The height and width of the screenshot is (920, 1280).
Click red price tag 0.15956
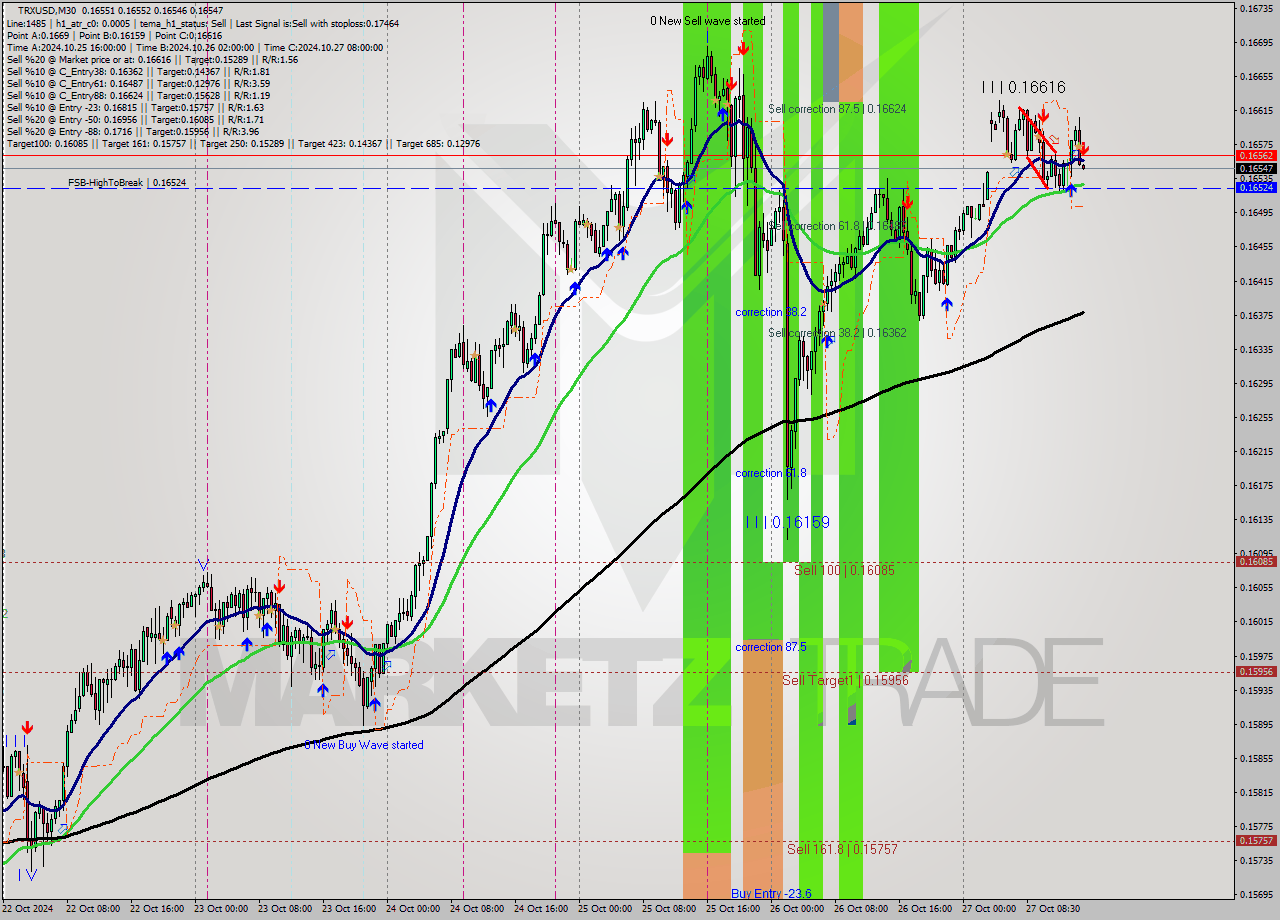(x=1256, y=672)
